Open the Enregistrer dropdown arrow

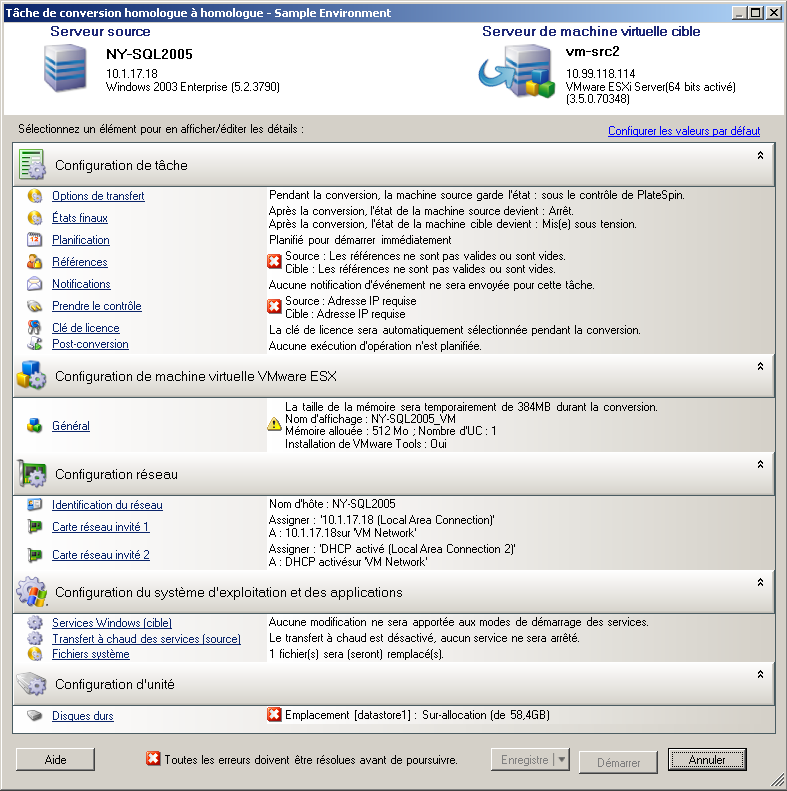point(562,759)
